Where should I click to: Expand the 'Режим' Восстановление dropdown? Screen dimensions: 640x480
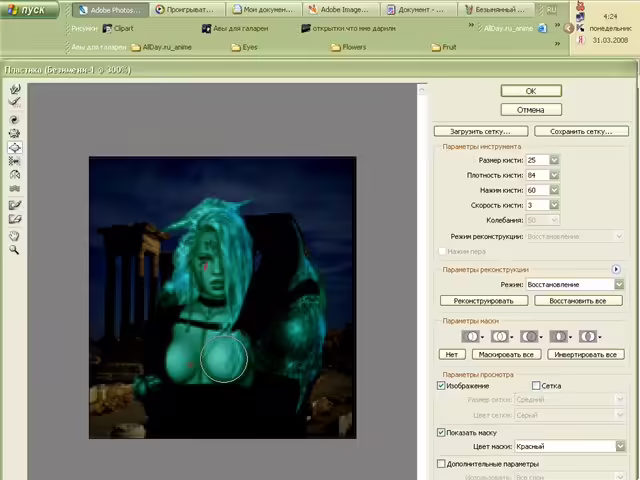pyautogui.click(x=619, y=284)
